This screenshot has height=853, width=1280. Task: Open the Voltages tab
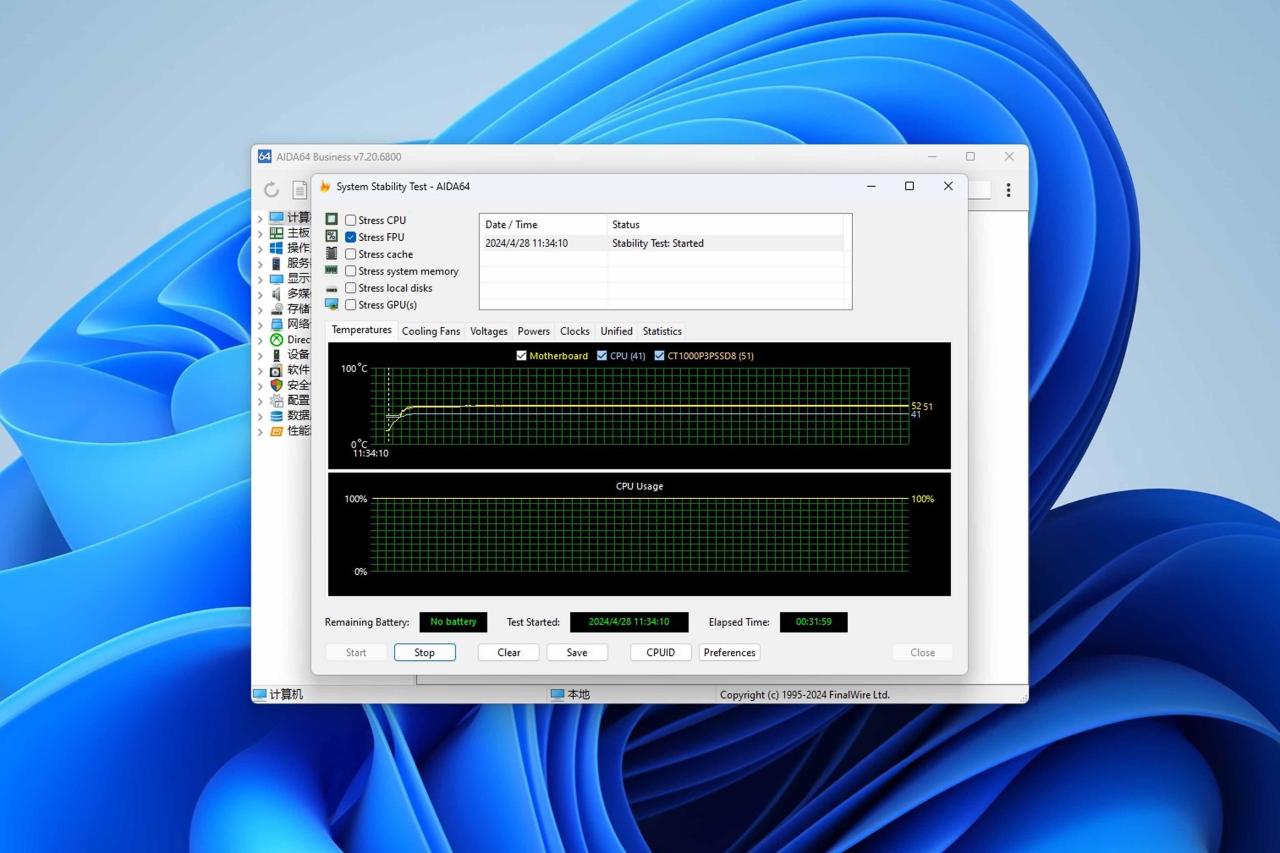[489, 331]
